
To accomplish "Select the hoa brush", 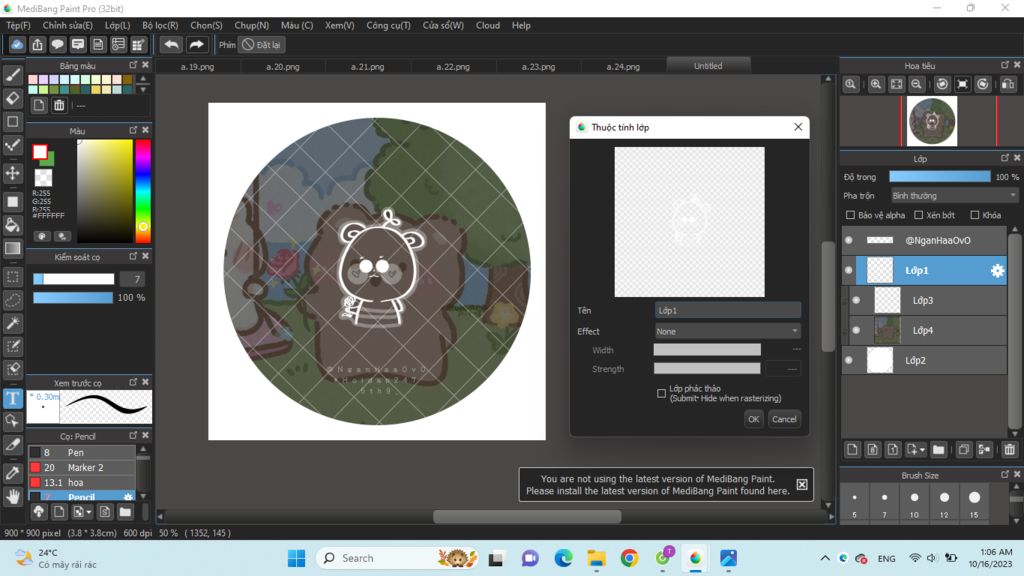I will pos(82,483).
